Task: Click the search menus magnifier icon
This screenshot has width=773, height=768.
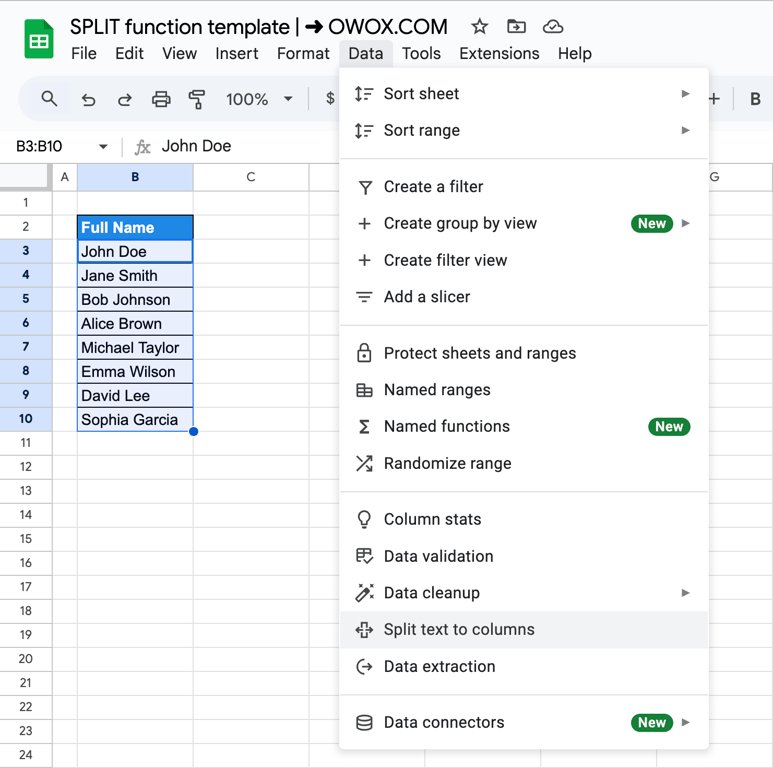Action: coord(49,99)
